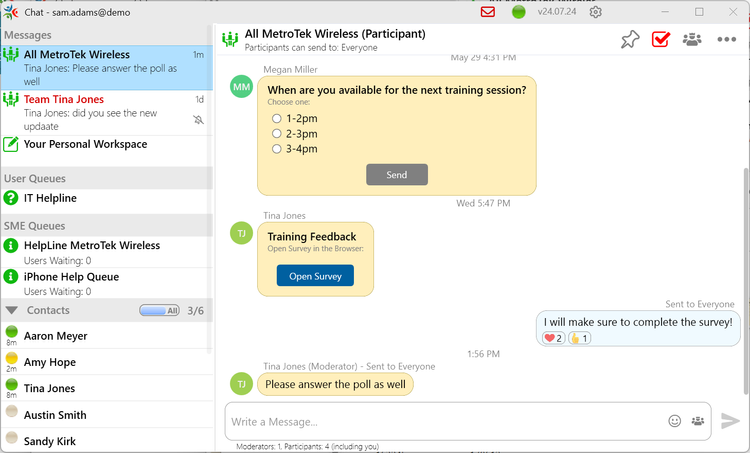750x453 pixels.
Task: Click the green presence status indicator
Action: 518,12
